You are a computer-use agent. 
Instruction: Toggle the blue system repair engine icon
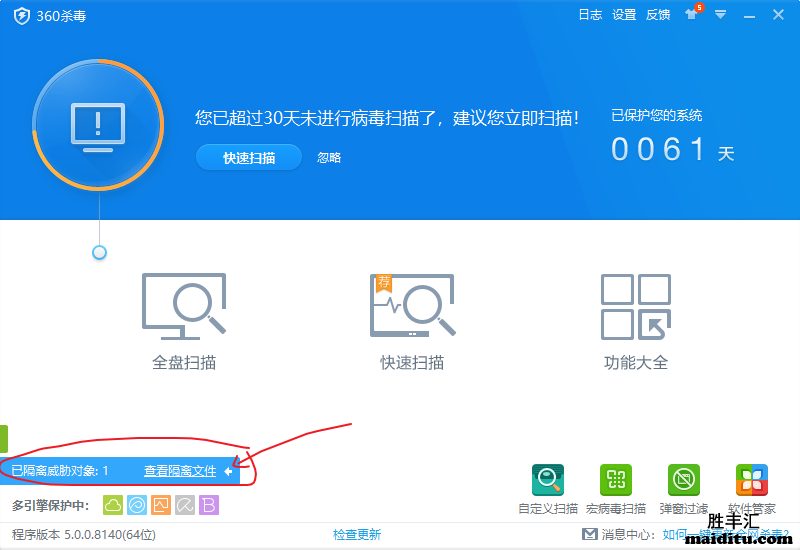coord(137,505)
